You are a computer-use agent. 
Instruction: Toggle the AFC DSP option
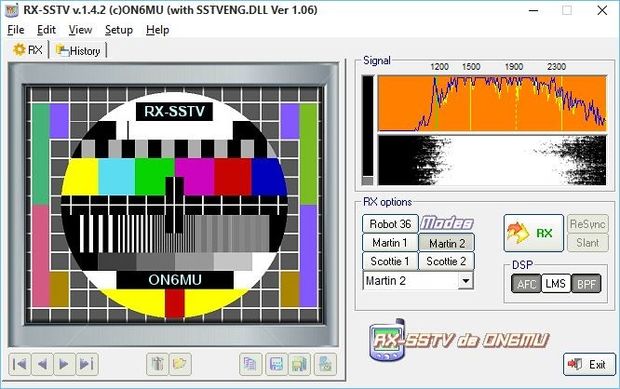point(526,283)
